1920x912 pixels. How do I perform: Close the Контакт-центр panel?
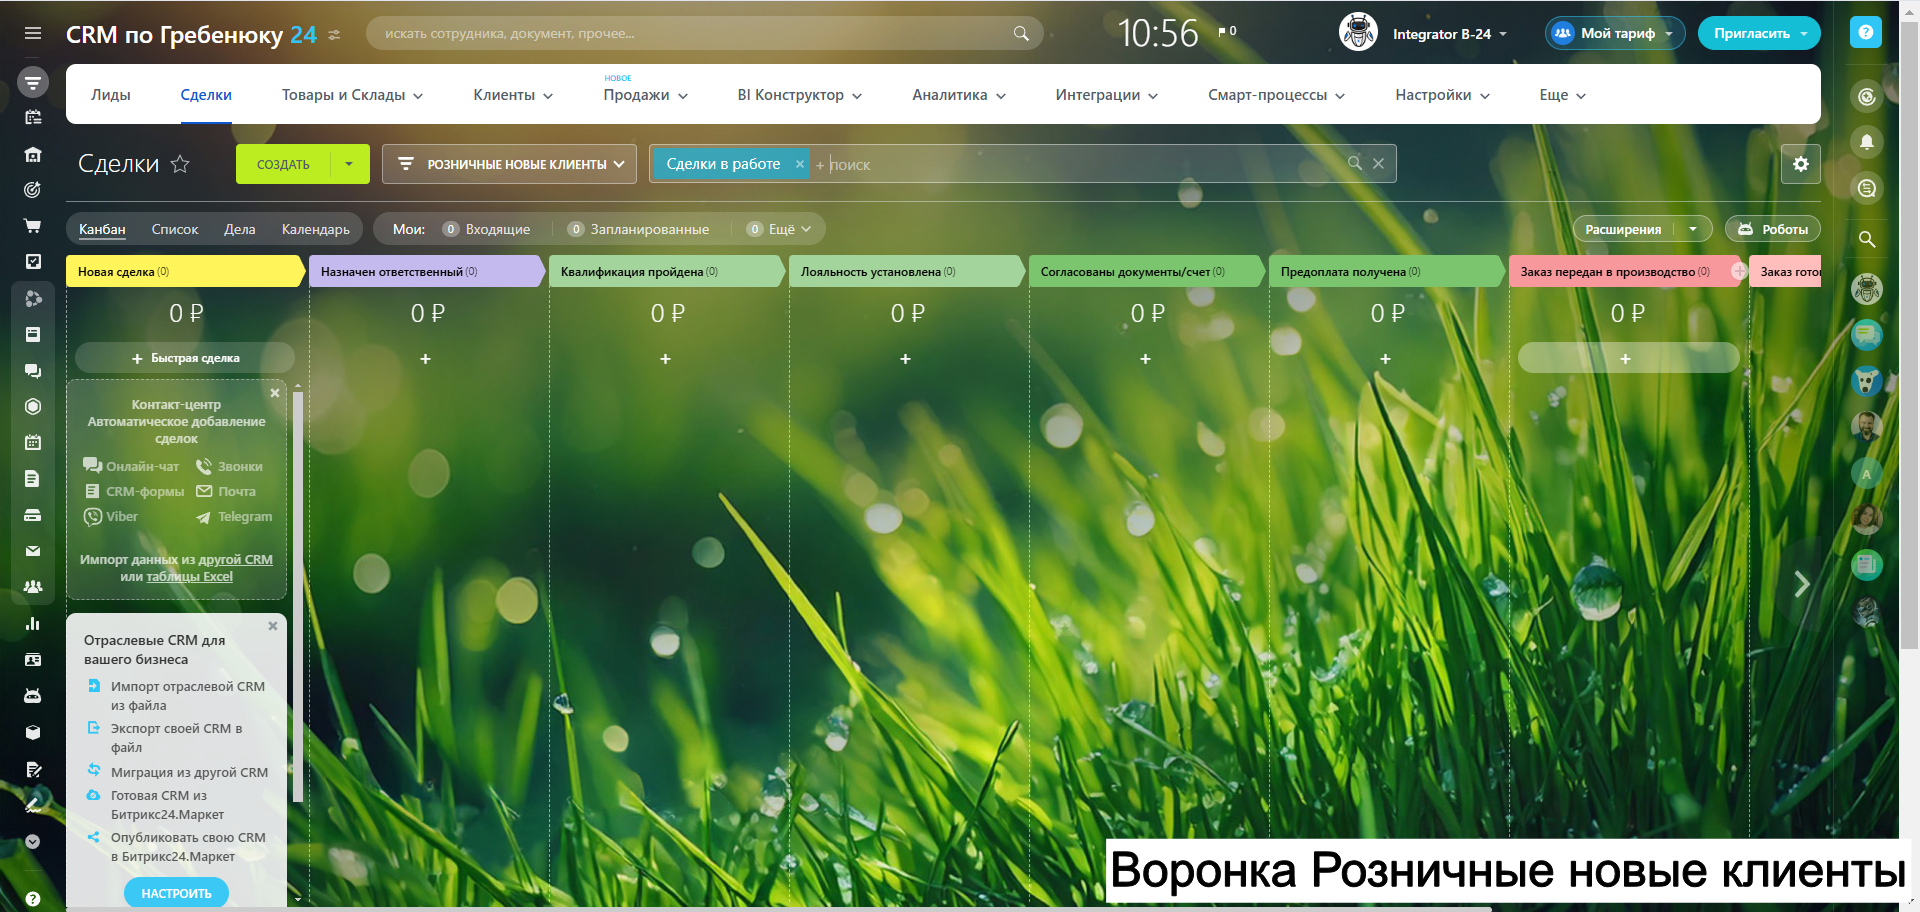tap(275, 393)
